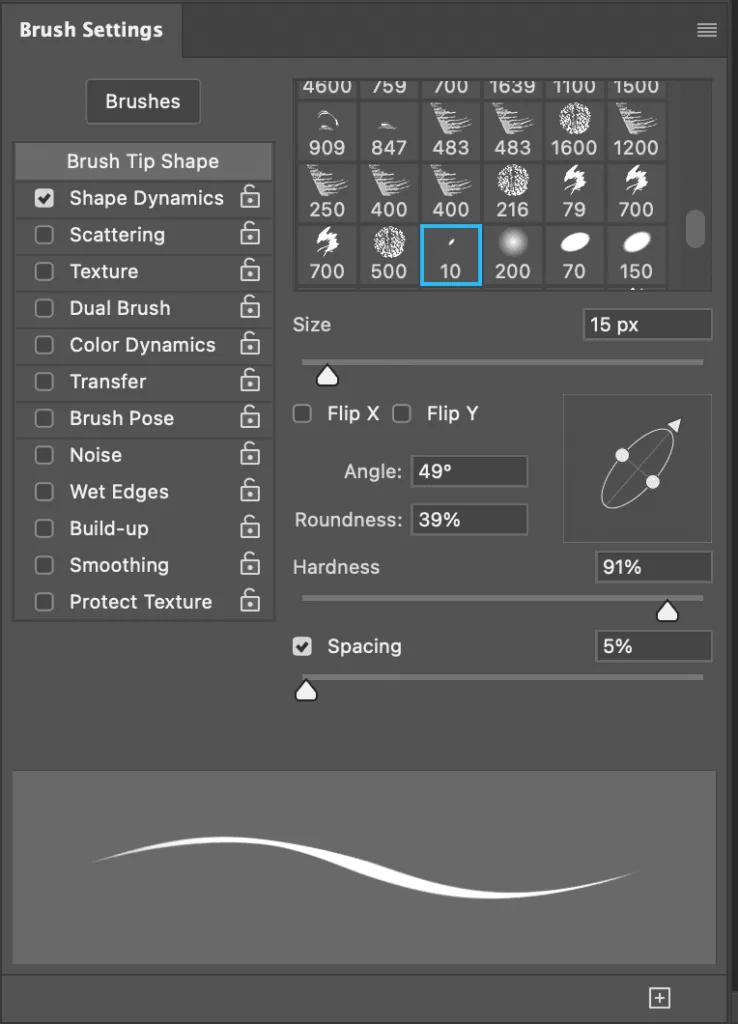The width and height of the screenshot is (738, 1024).
Task: Toggle lock icon for Scattering
Action: pos(250,233)
